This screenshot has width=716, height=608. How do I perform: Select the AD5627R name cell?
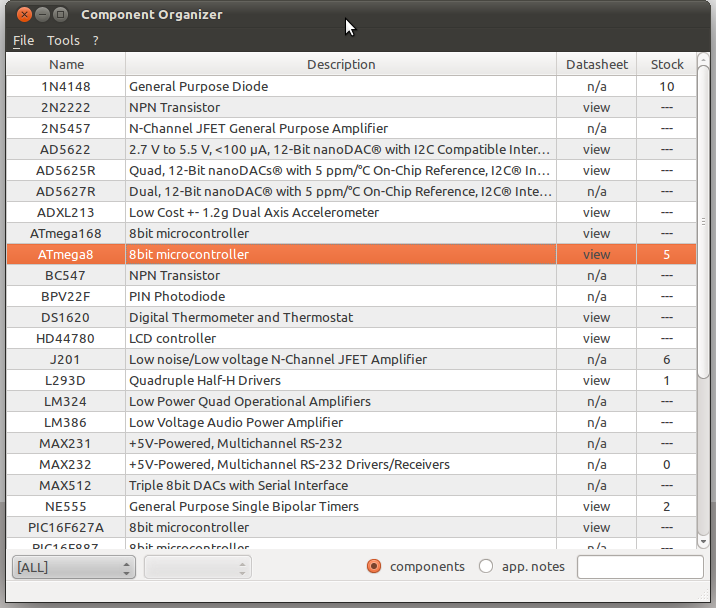click(66, 192)
